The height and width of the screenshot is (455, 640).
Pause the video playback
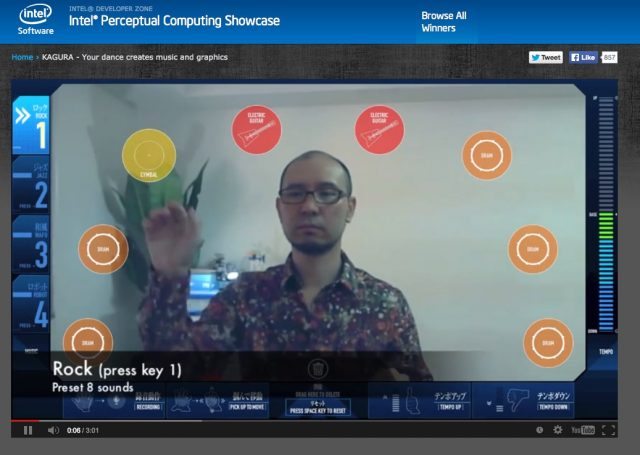point(27,430)
